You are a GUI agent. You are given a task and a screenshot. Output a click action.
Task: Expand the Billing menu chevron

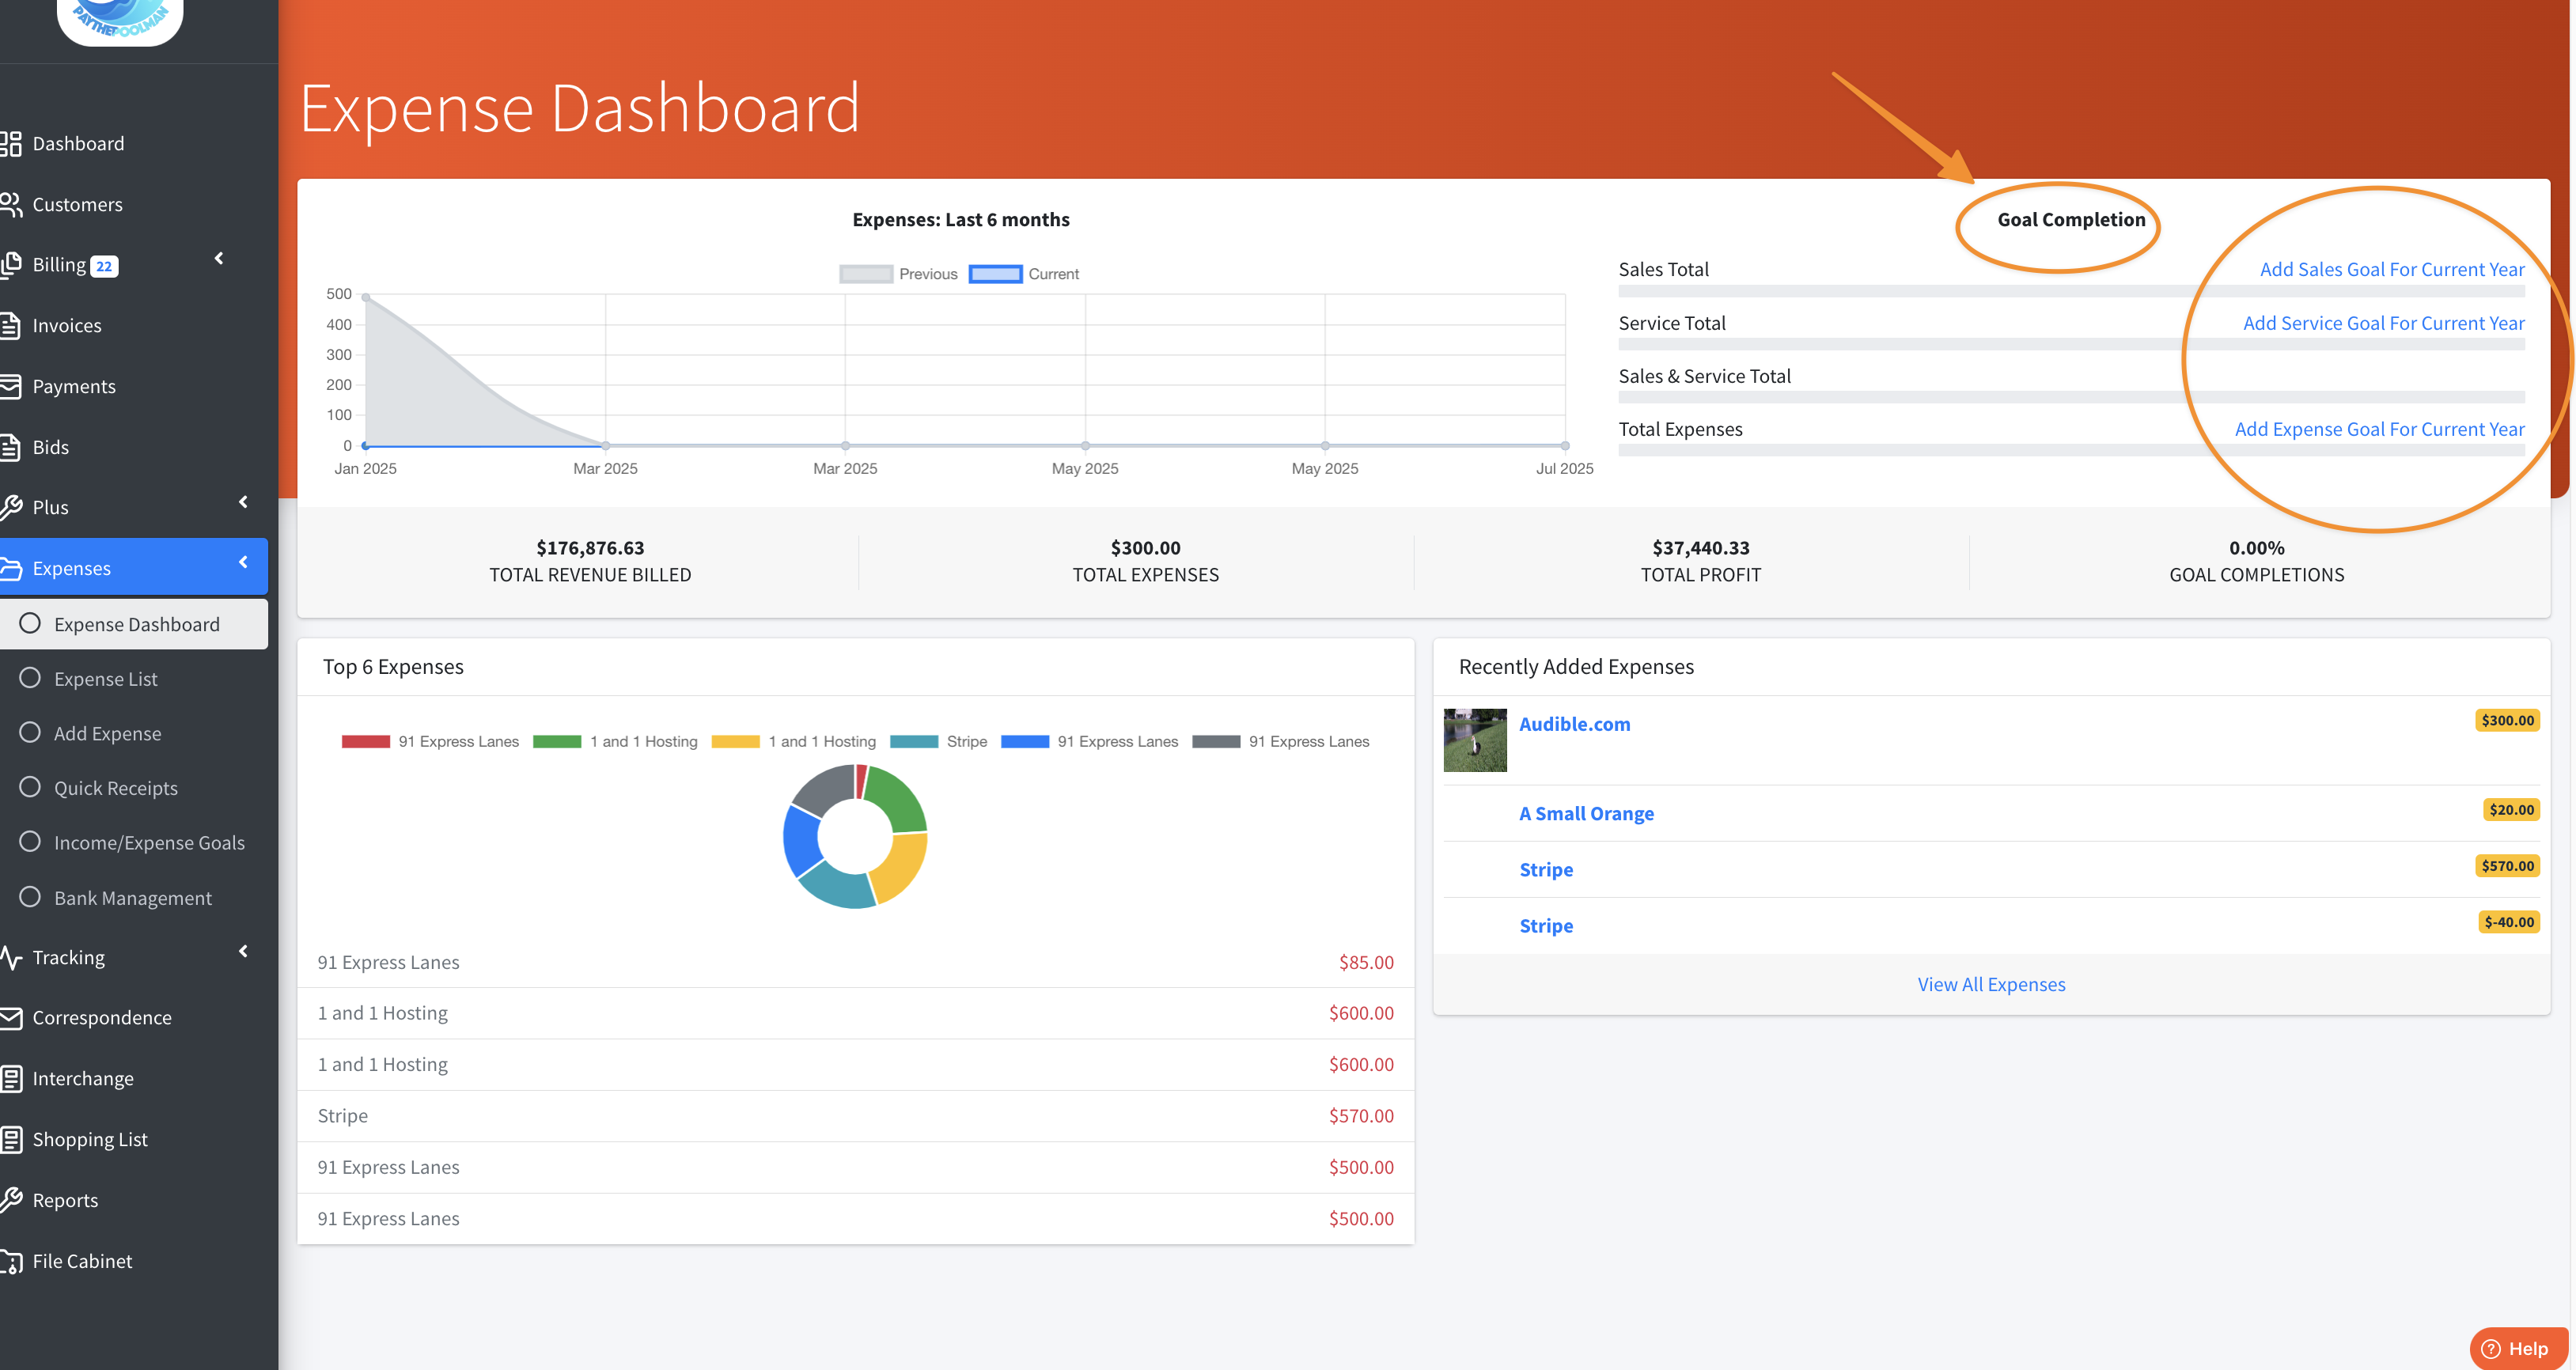[x=219, y=259]
